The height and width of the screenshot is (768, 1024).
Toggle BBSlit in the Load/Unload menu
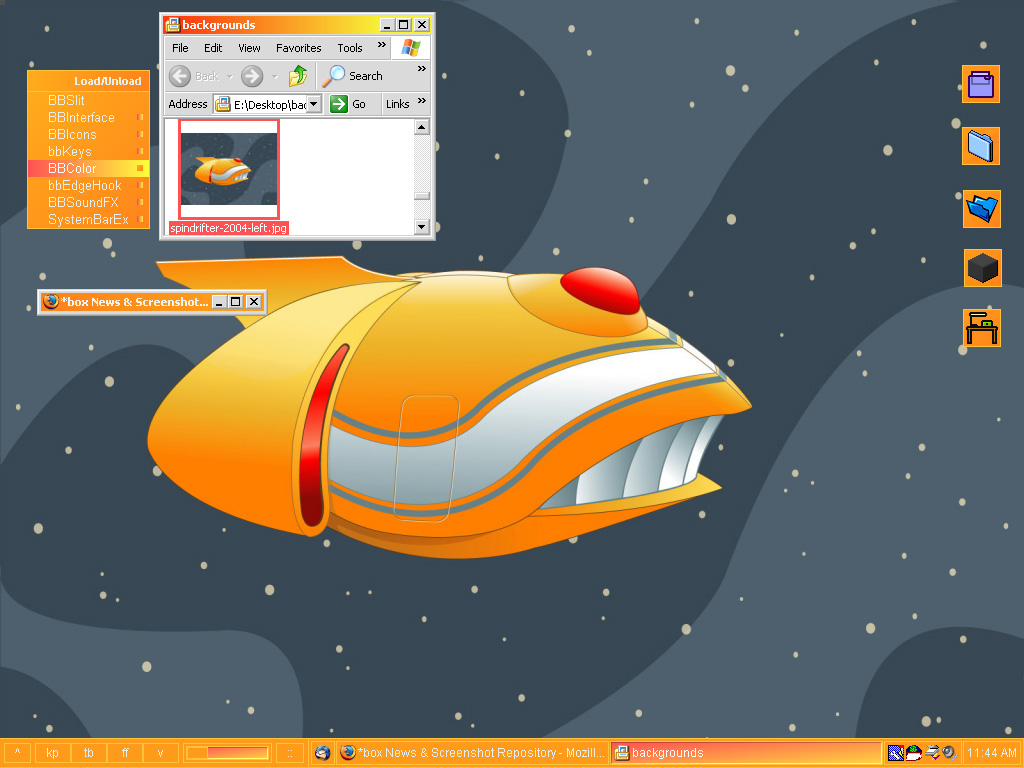(x=89, y=100)
